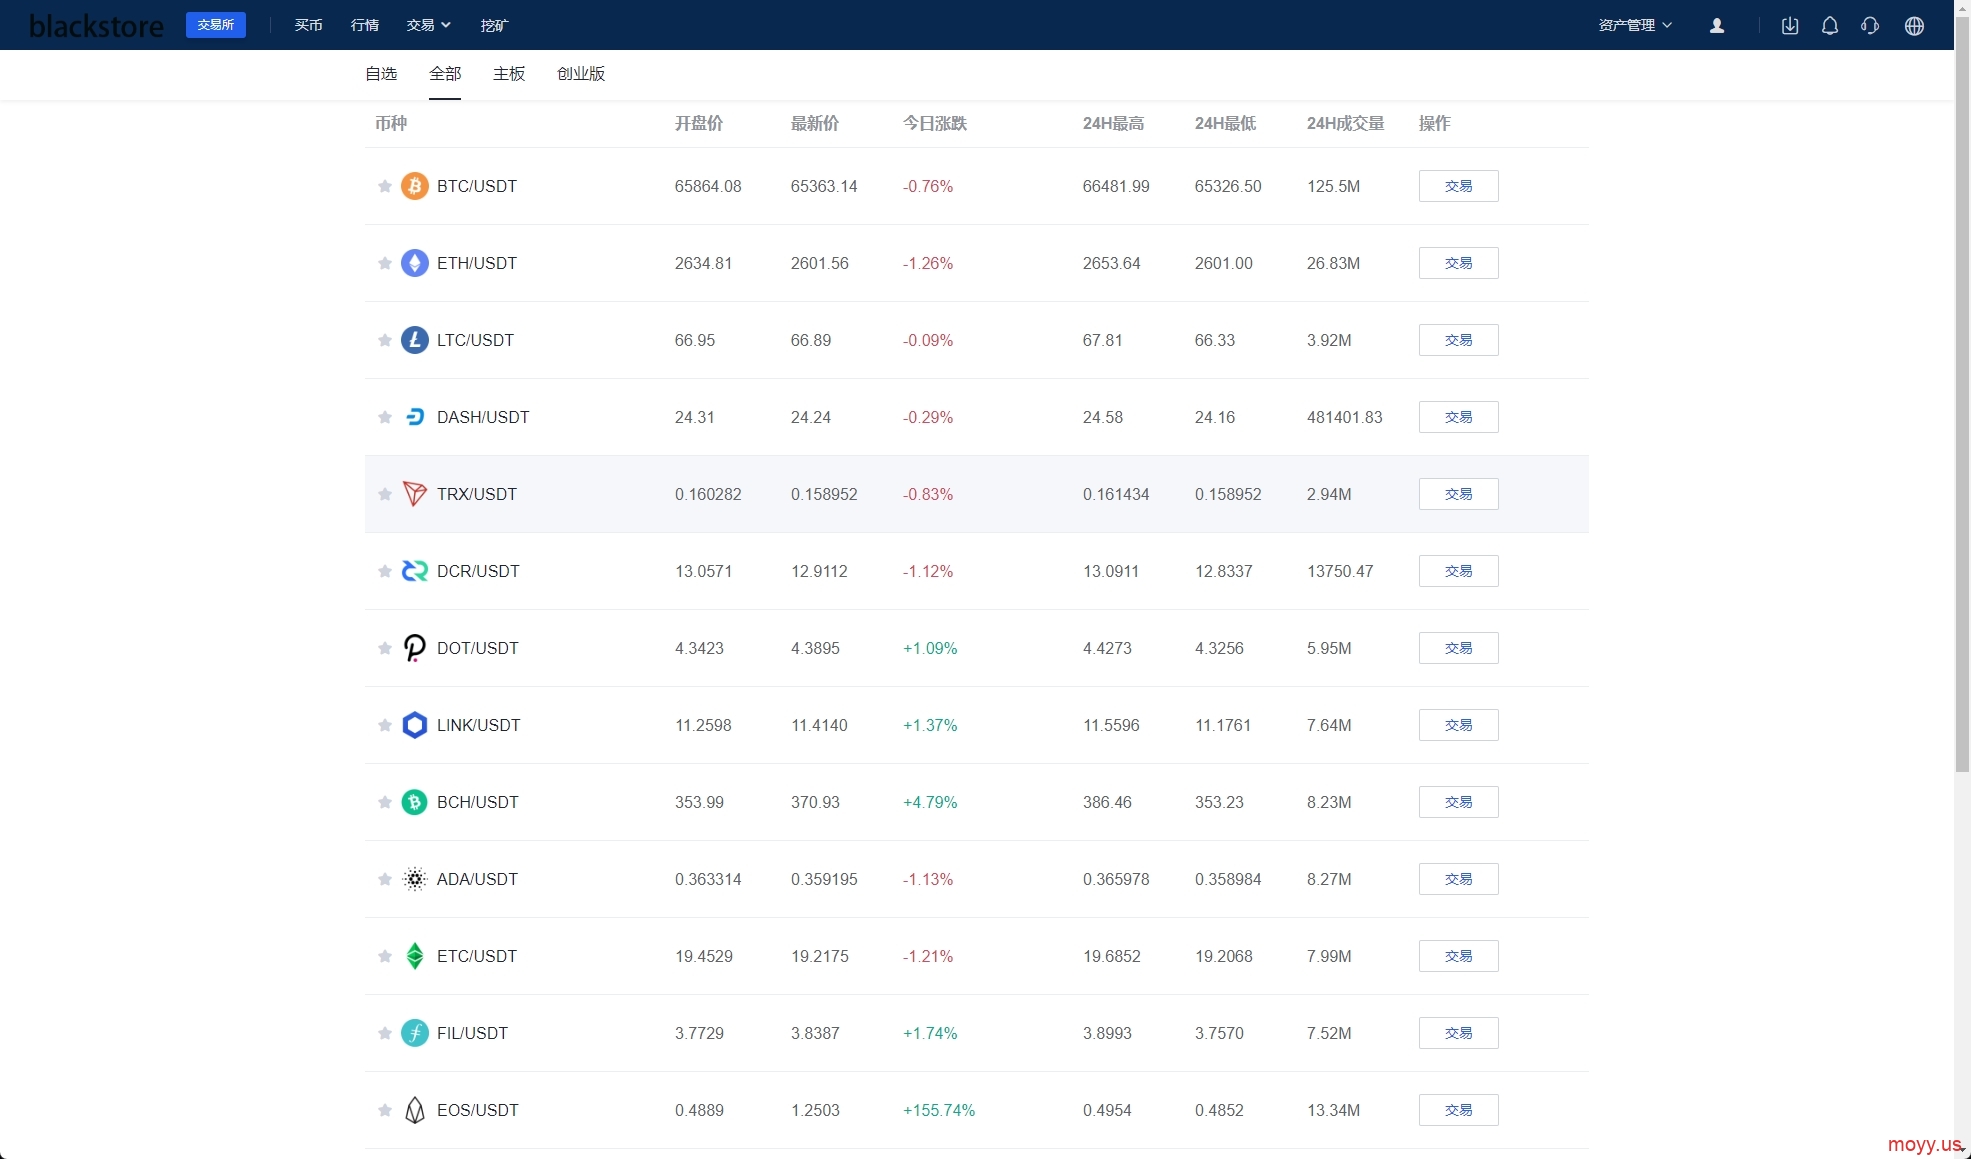Screen dimensions: 1971x1159
Task: Click 交易 button for LINK/USDT
Action: [x=1458, y=725]
